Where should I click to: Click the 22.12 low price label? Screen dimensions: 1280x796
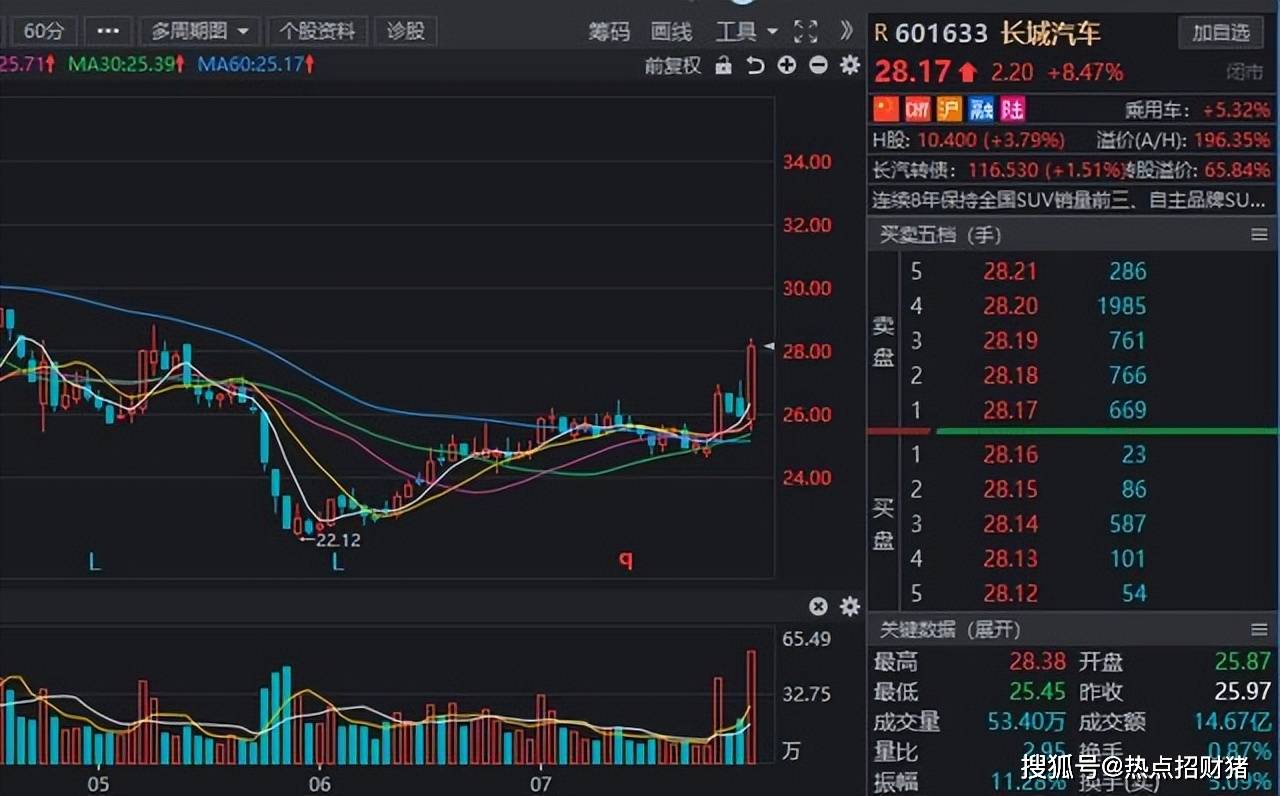point(338,540)
